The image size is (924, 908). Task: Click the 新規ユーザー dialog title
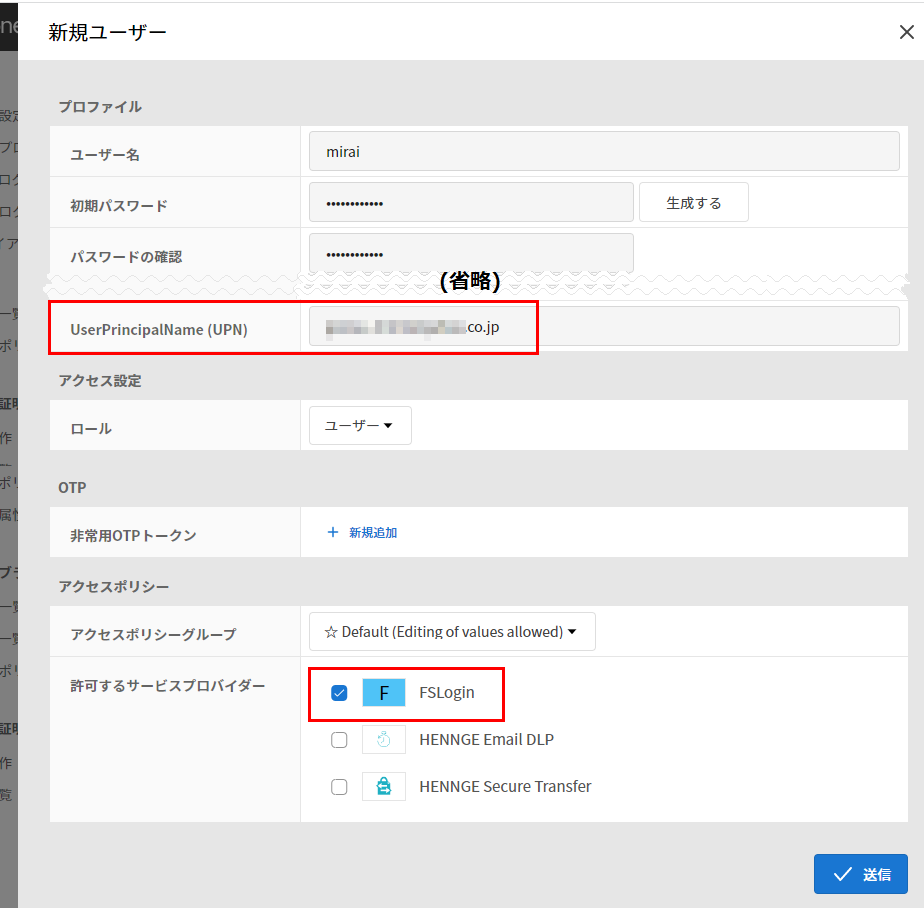tap(107, 32)
